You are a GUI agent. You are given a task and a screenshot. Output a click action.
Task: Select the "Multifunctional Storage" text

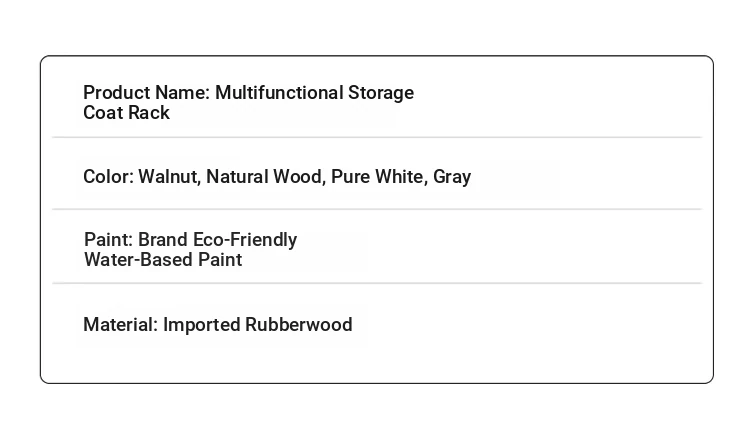coord(314,92)
